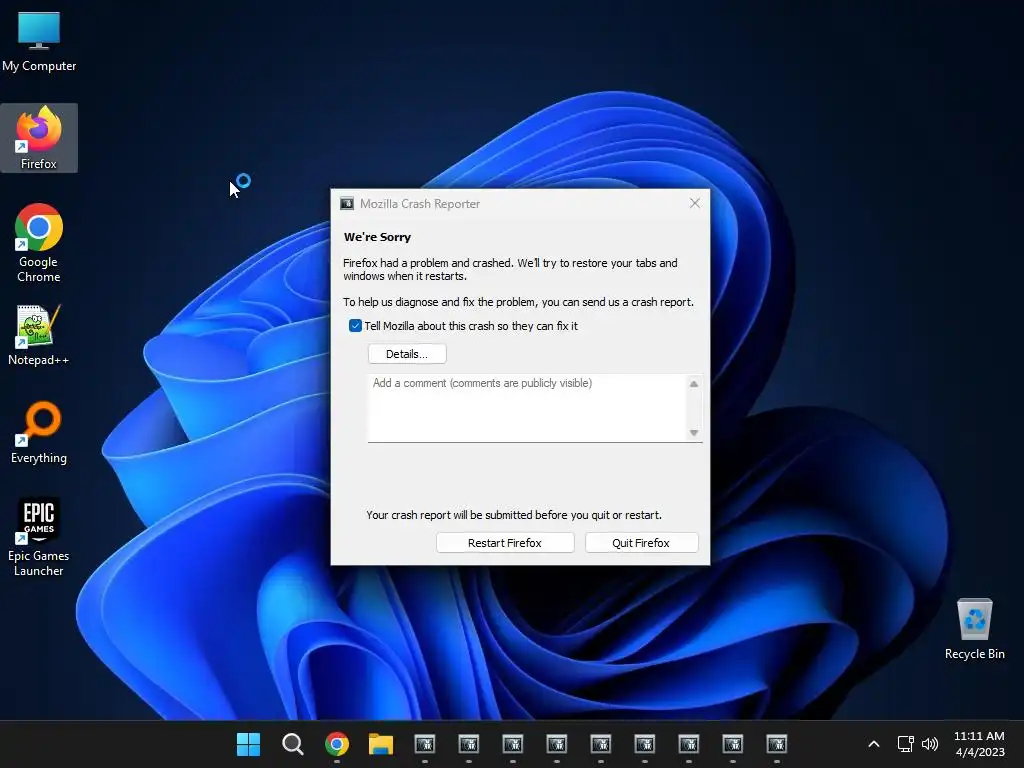Select the Notepad++ desktop shortcut
Image resolution: width=1024 pixels, height=768 pixels.
click(x=39, y=334)
